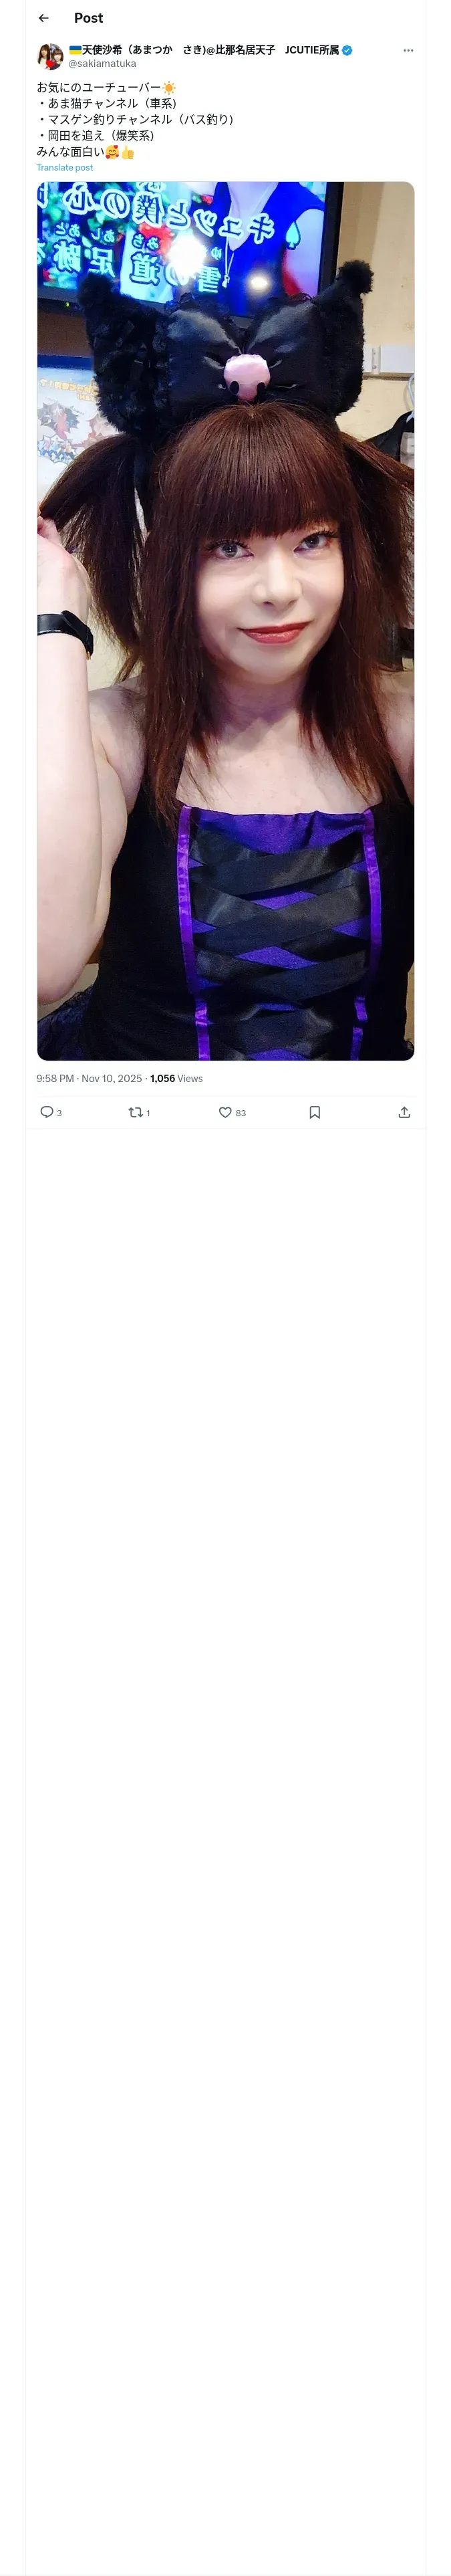Click the Post header title
Screen dimensions: 451x2576
click(88, 18)
